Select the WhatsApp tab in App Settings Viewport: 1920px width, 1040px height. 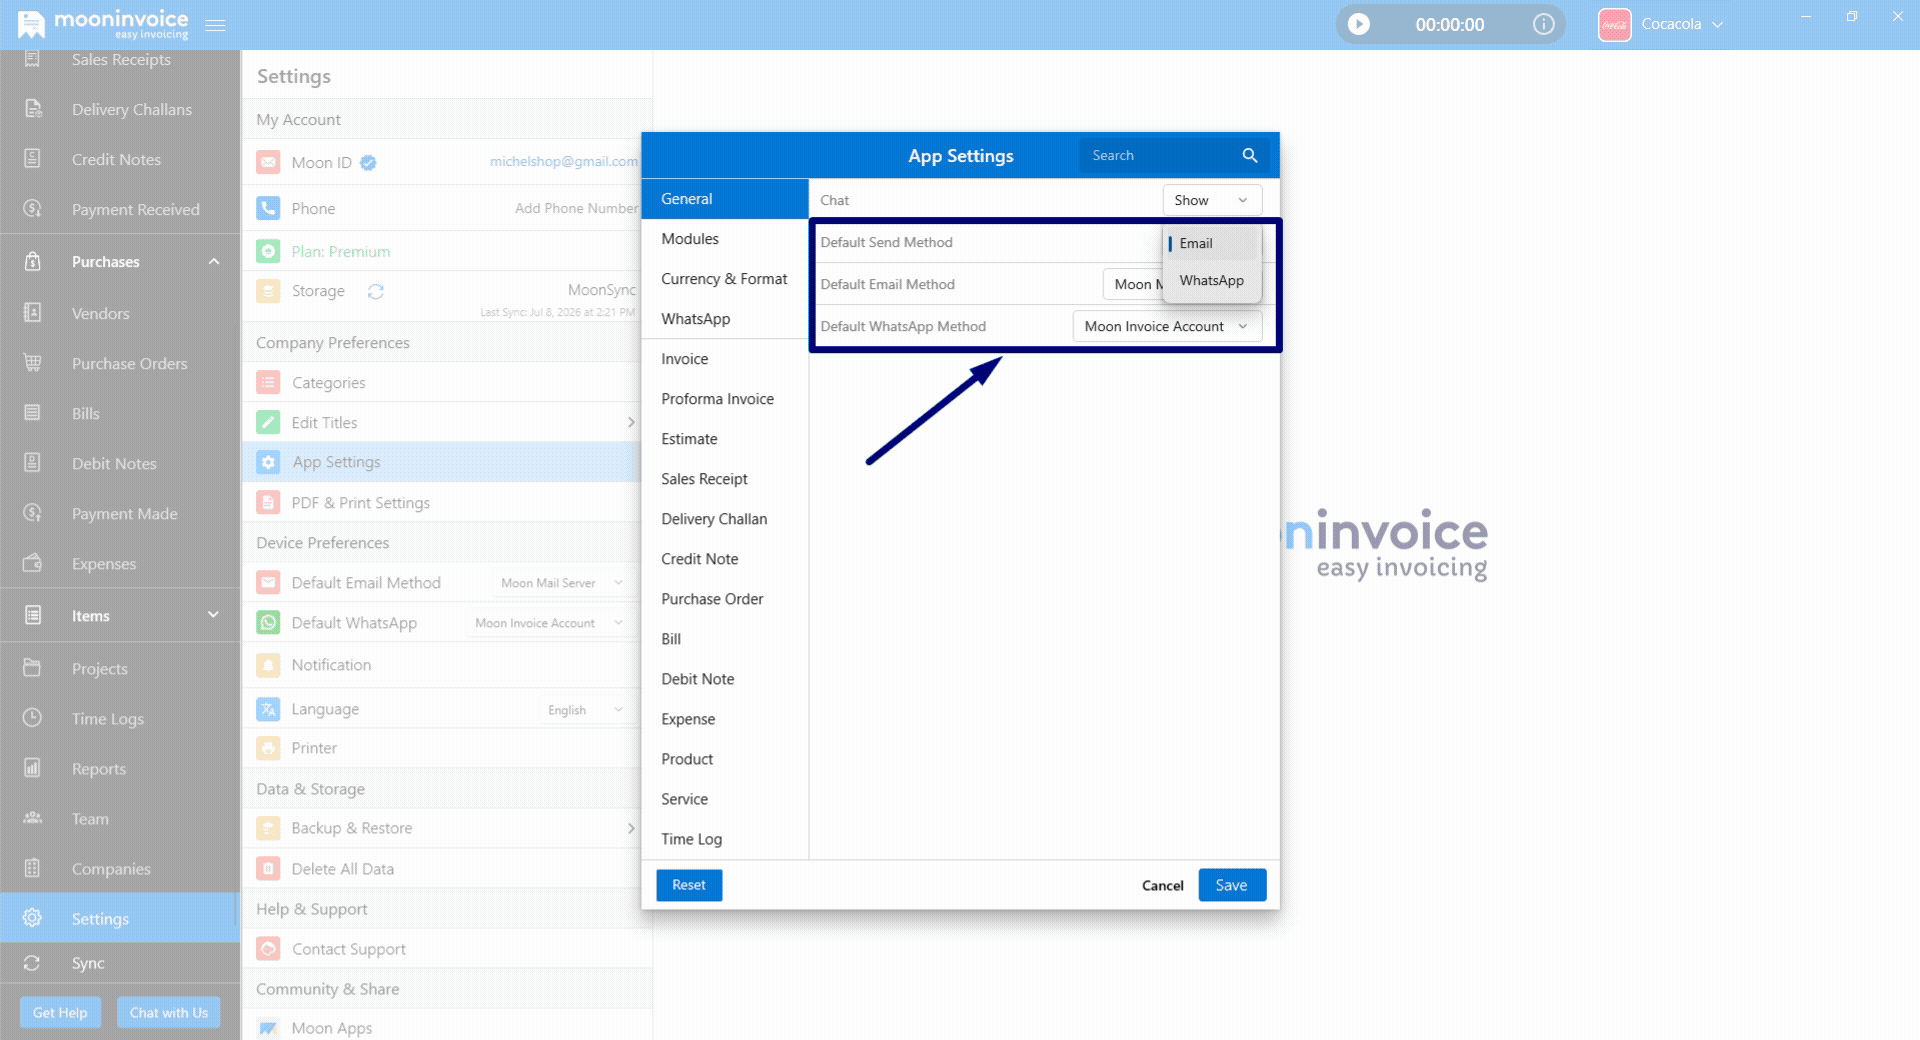(724, 319)
